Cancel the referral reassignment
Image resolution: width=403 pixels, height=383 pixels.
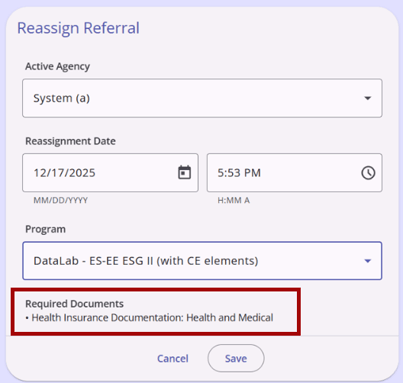coord(173,358)
